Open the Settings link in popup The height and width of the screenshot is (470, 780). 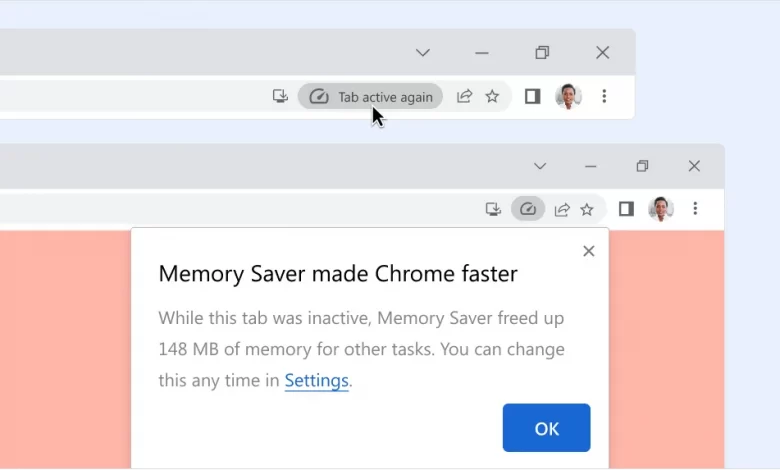tap(316, 380)
